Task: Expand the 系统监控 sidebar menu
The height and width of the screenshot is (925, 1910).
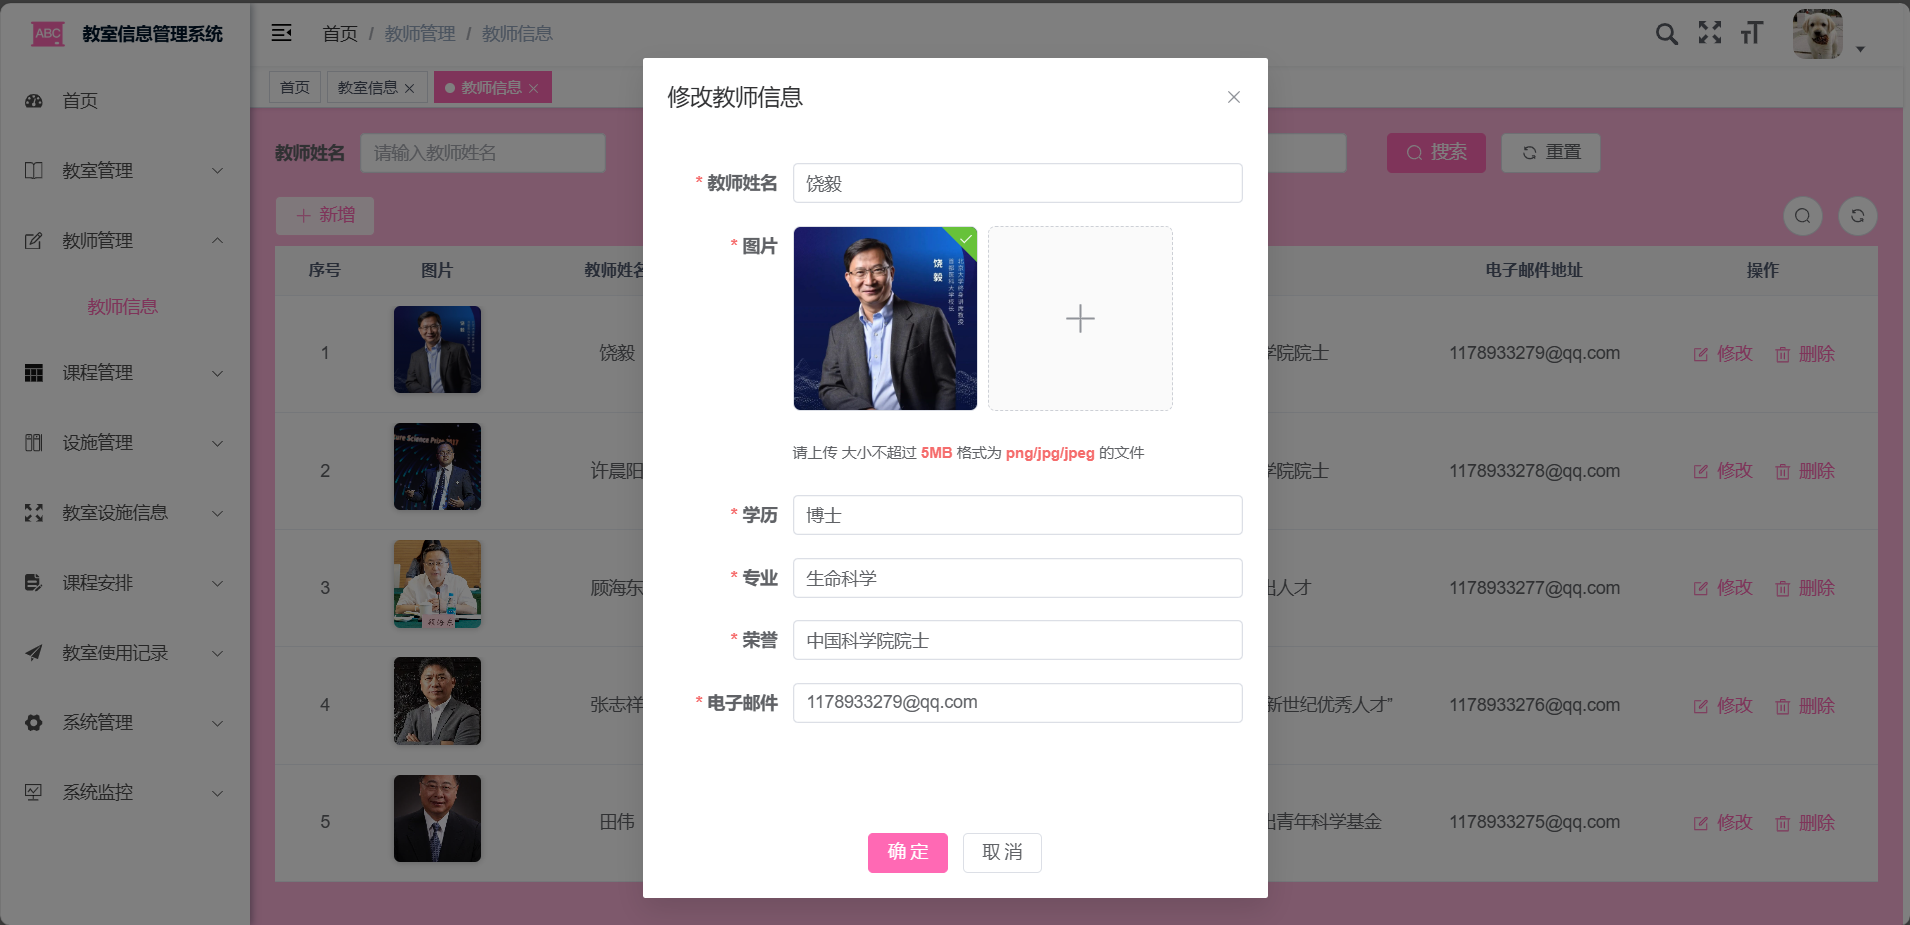Action: (125, 793)
